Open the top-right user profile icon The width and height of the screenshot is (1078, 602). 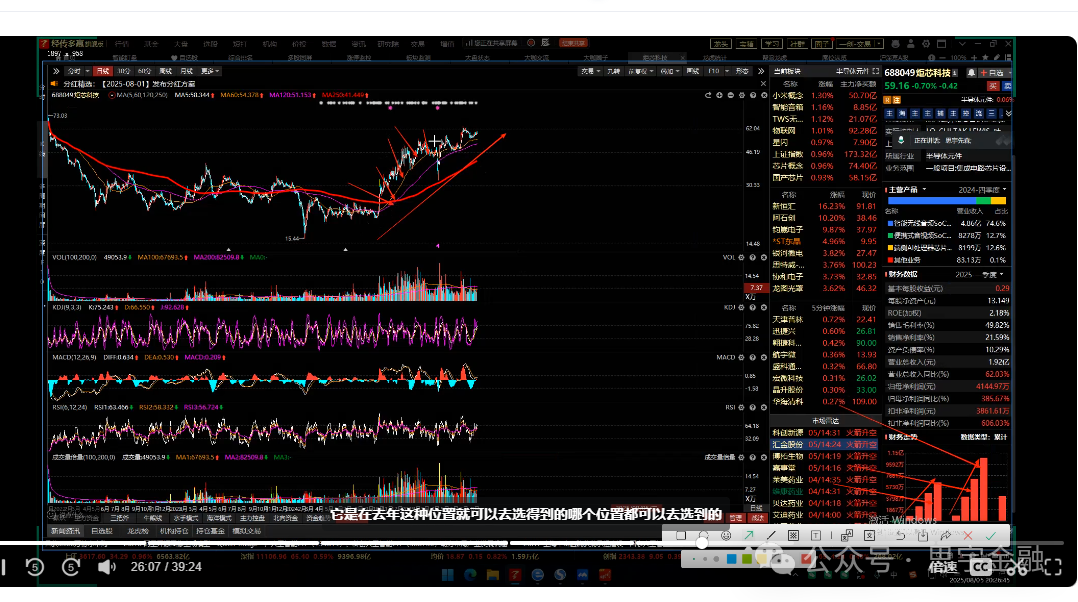[911, 43]
